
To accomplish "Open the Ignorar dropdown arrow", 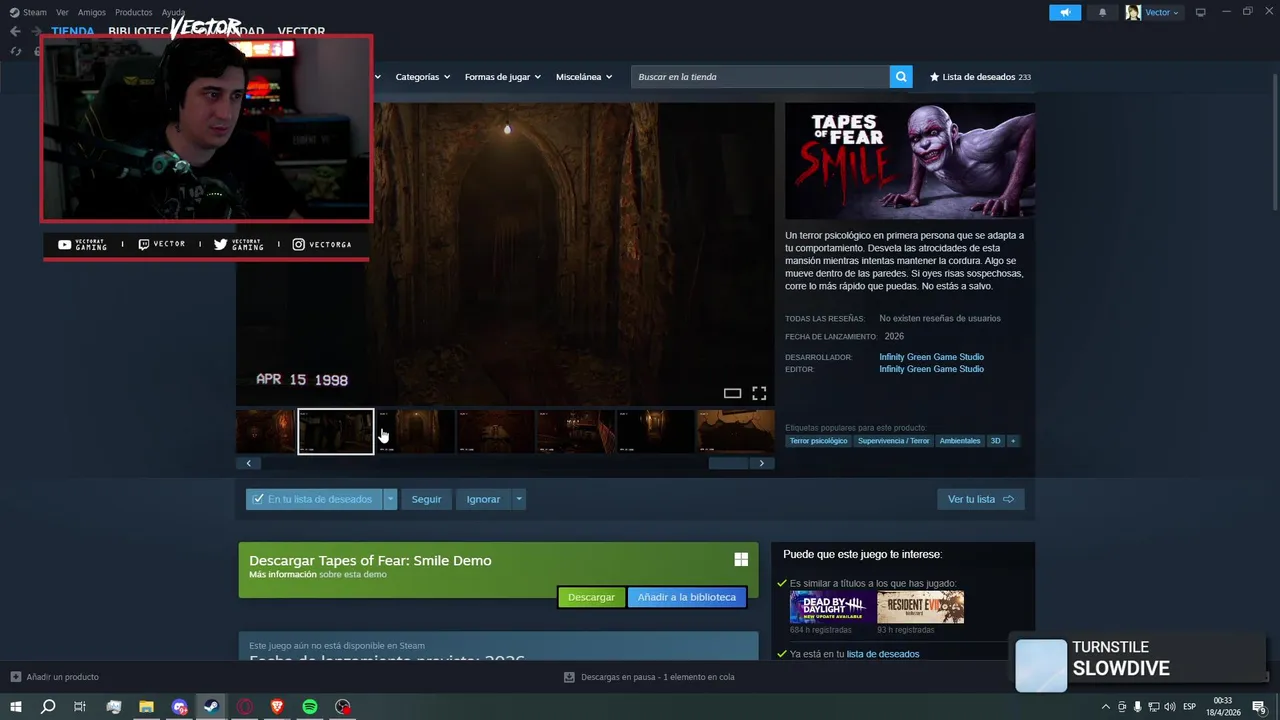I will tap(518, 499).
